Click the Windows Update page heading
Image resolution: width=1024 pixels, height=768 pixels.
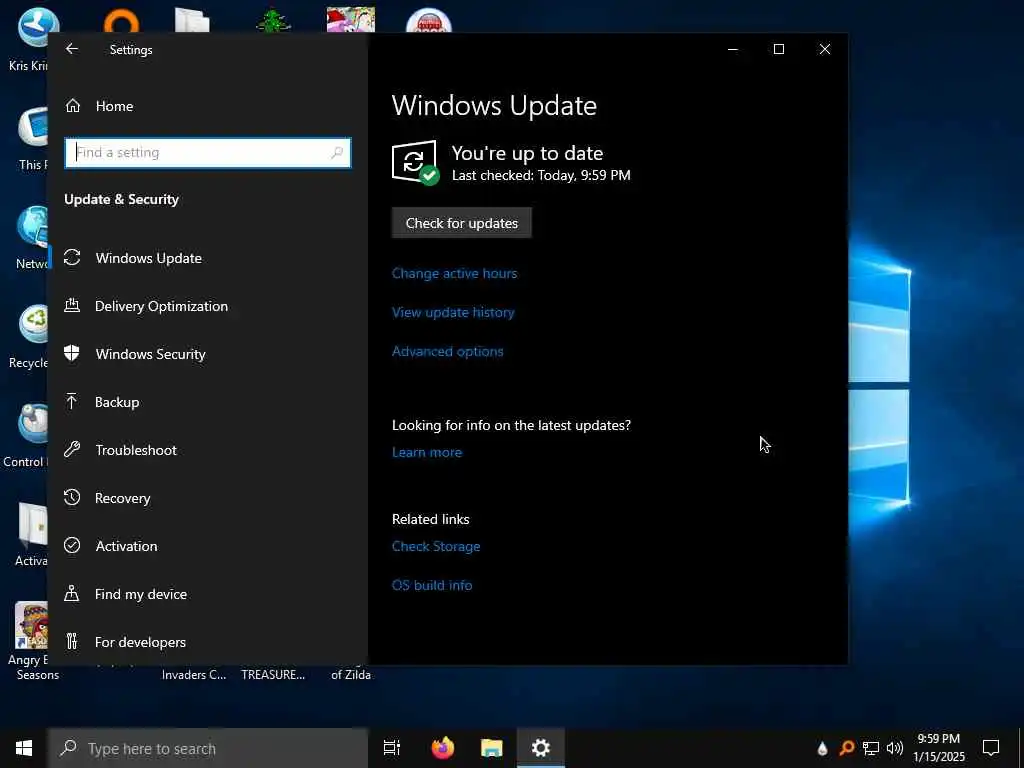point(494,106)
